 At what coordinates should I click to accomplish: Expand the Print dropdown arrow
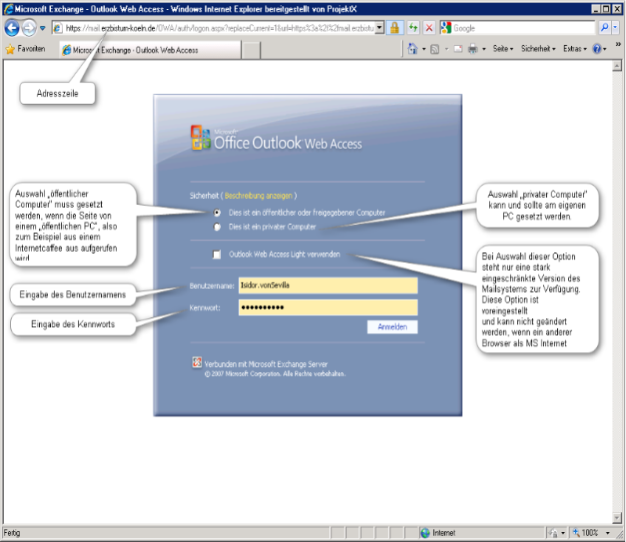pos(483,49)
